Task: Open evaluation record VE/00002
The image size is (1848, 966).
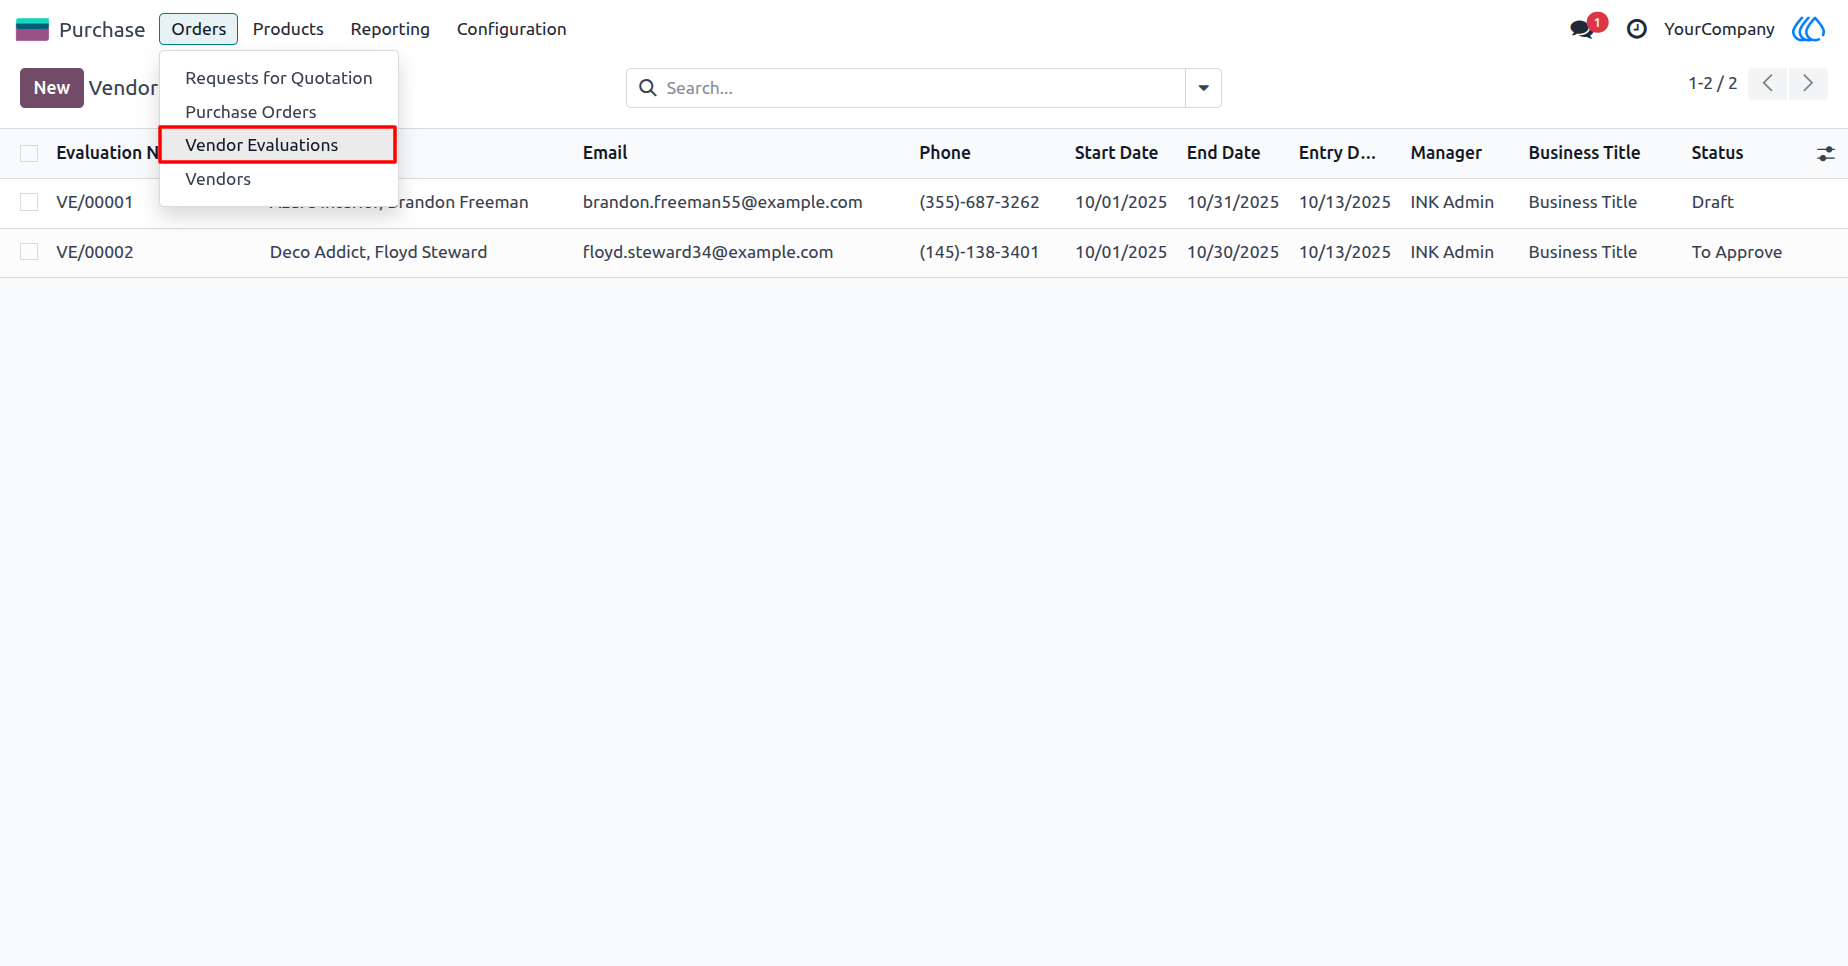Action: click(95, 252)
